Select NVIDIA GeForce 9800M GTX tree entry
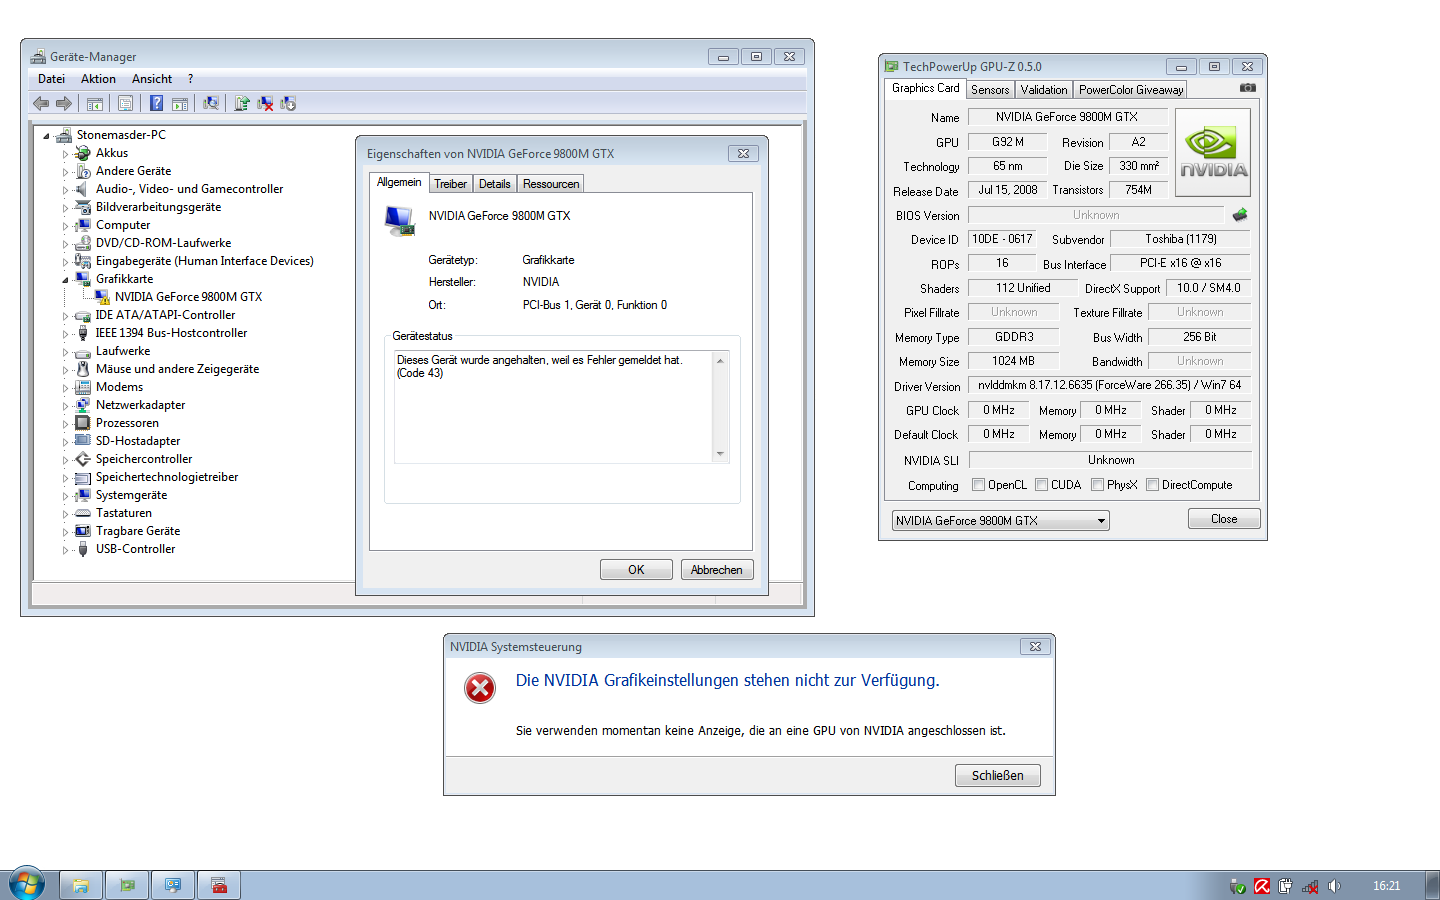Screen dimensions: 1440x900 [x=188, y=297]
